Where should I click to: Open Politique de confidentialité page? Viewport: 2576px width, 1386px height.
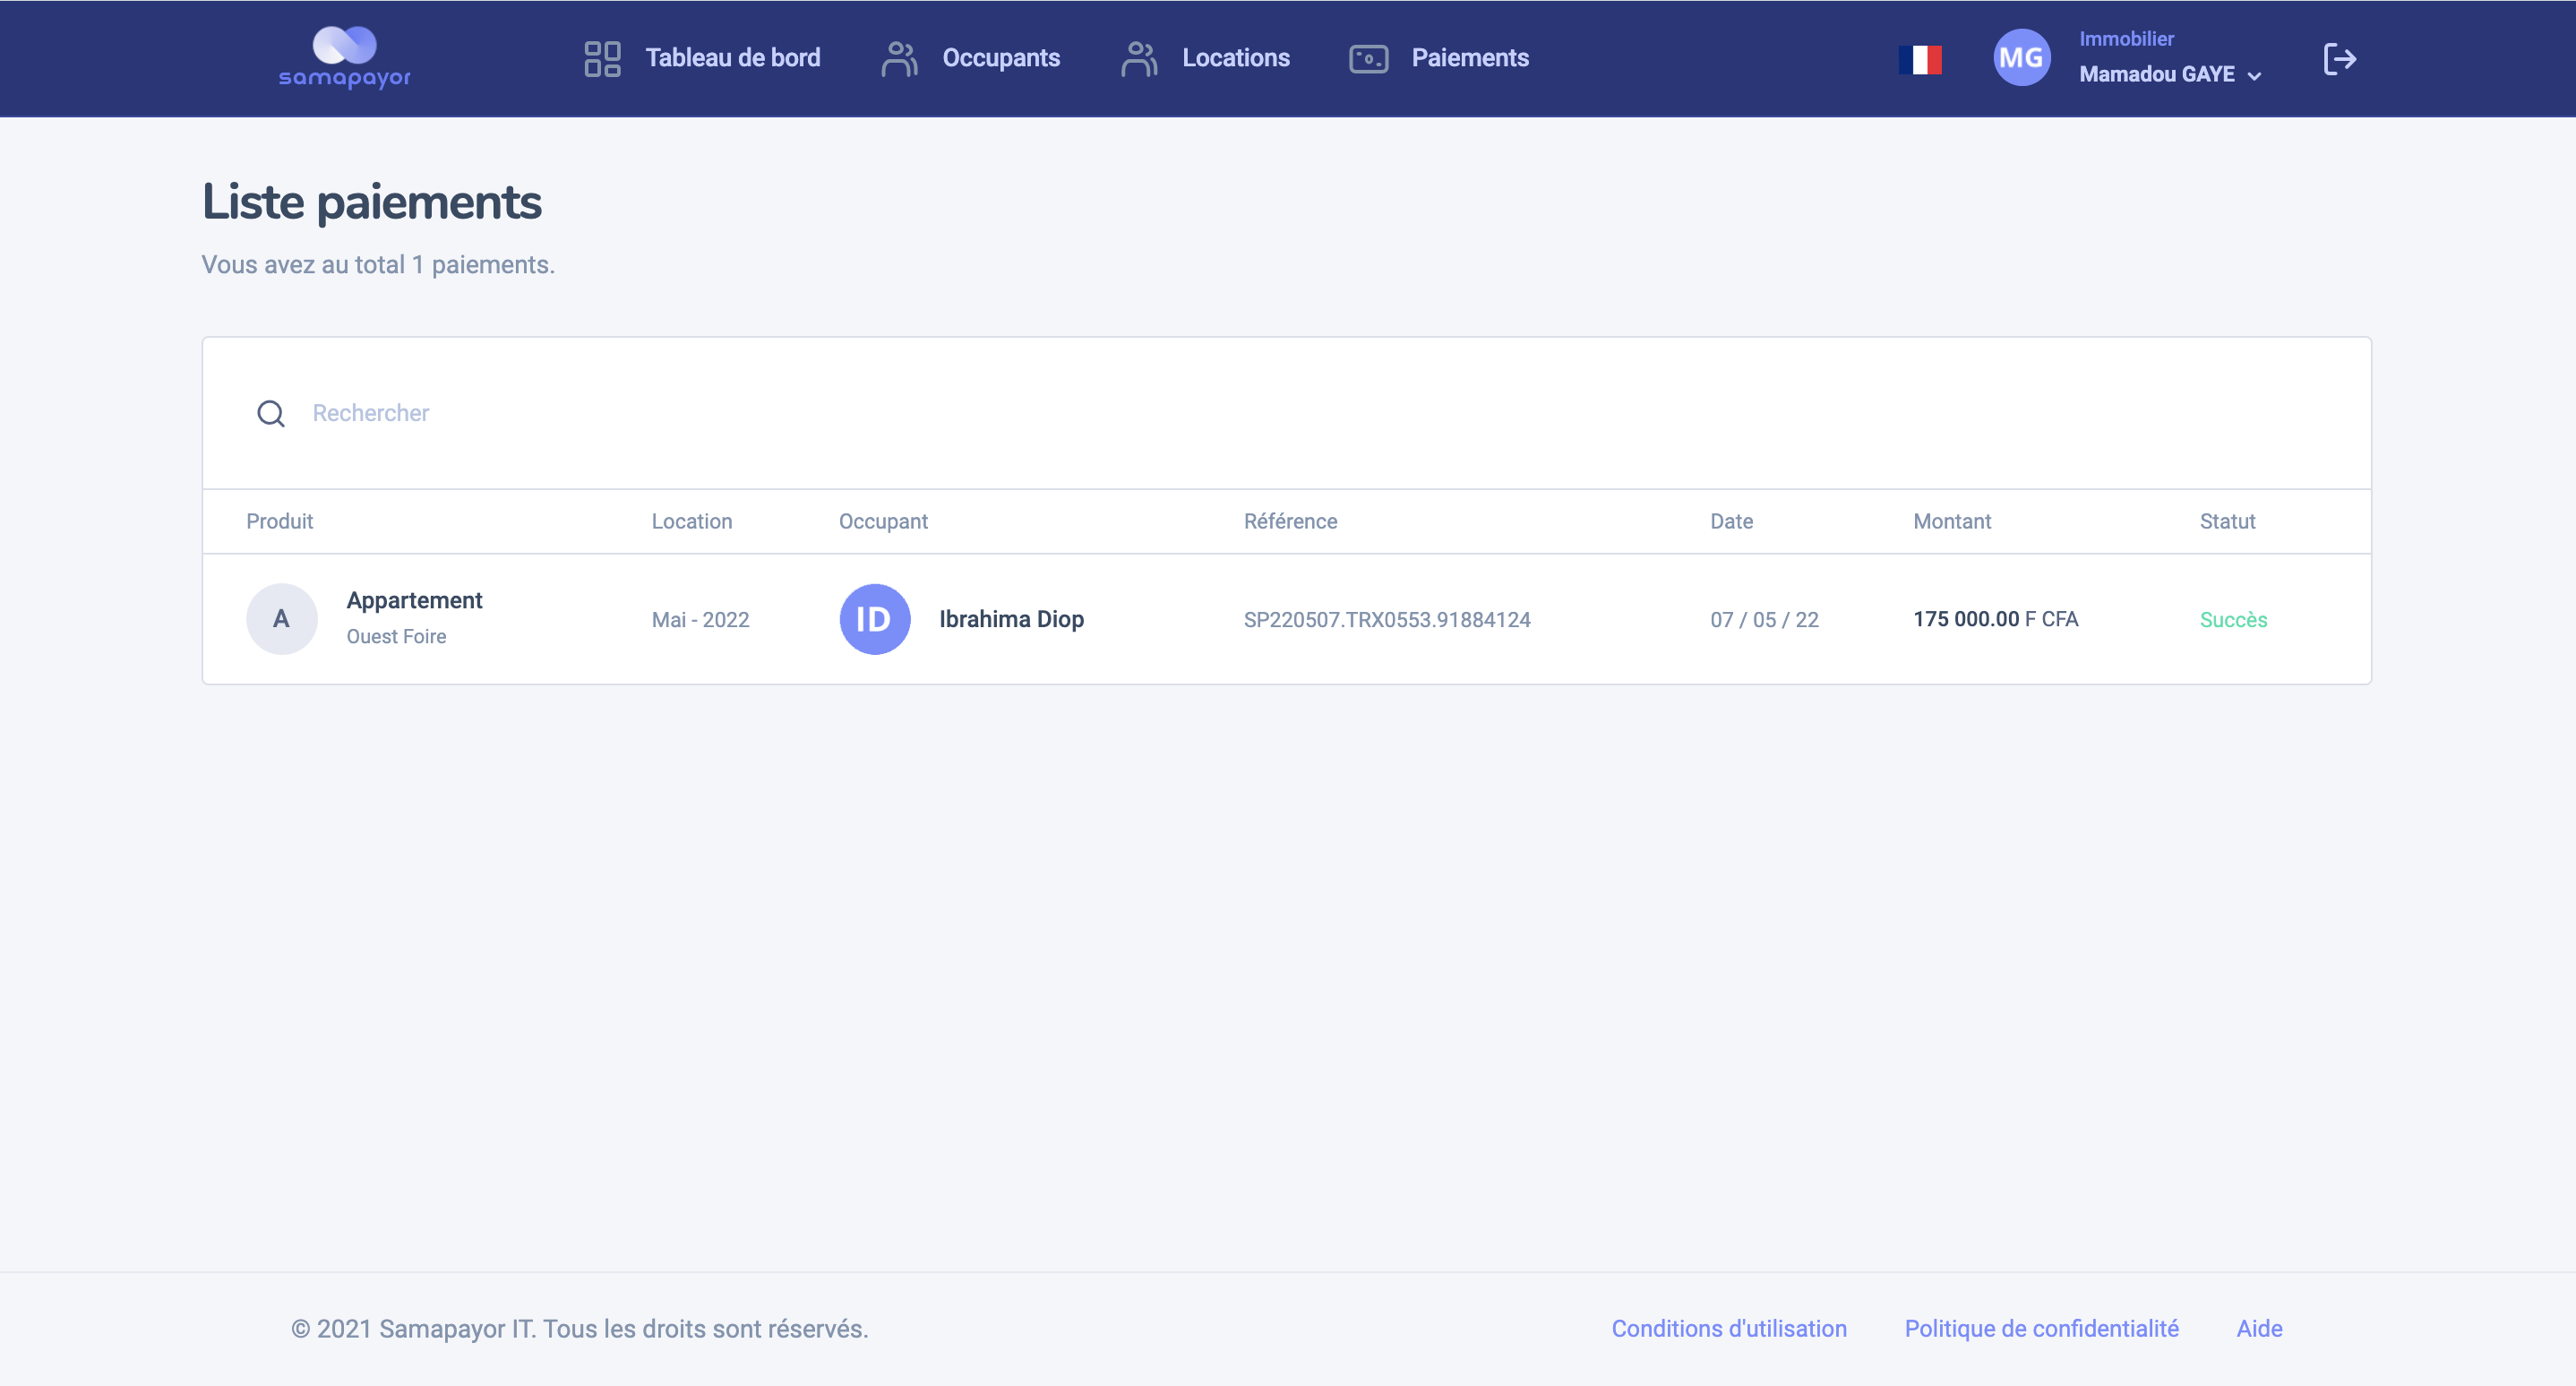pyautogui.click(x=2041, y=1328)
